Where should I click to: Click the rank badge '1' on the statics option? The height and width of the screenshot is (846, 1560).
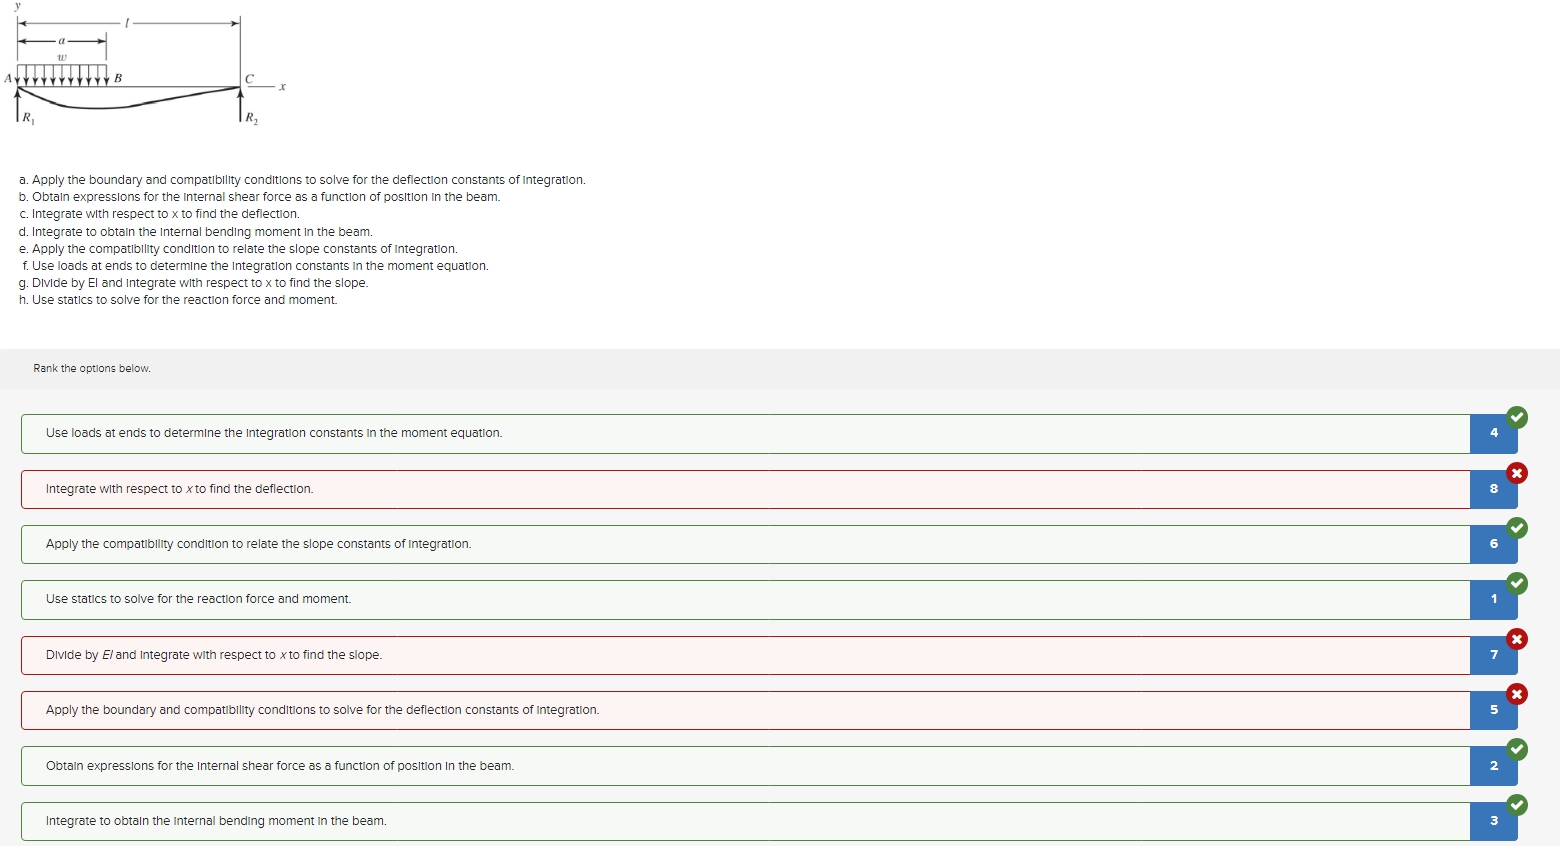click(x=1493, y=598)
